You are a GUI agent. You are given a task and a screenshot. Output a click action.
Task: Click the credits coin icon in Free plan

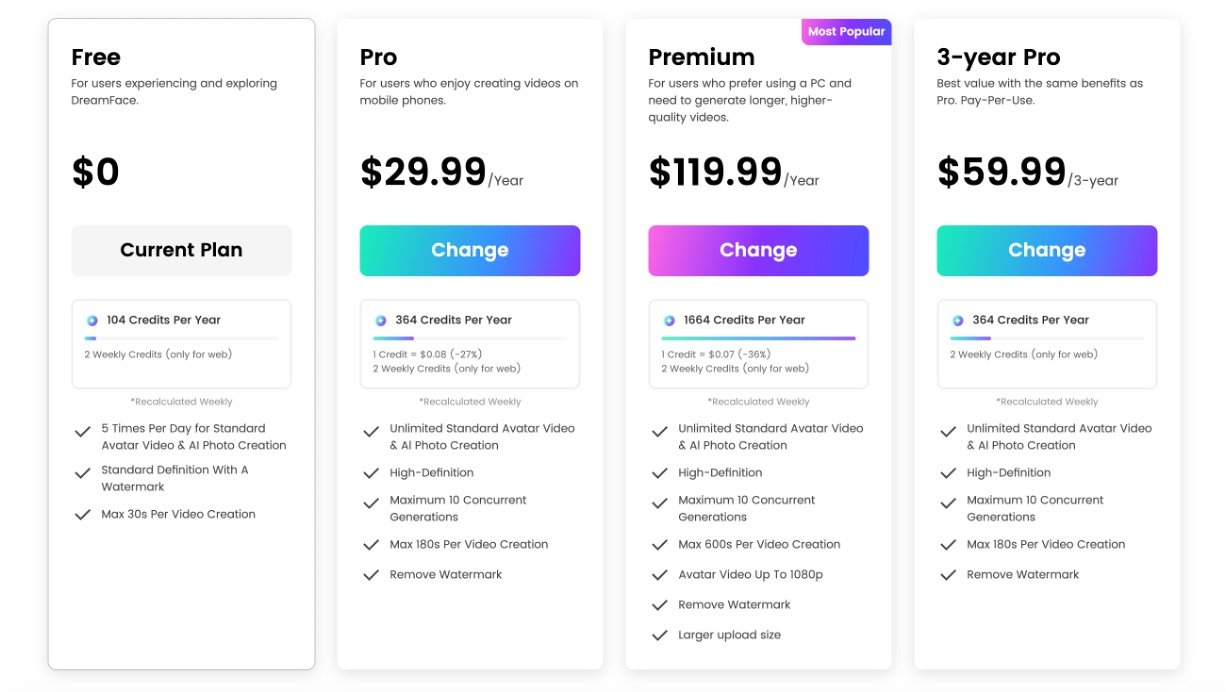point(92,320)
